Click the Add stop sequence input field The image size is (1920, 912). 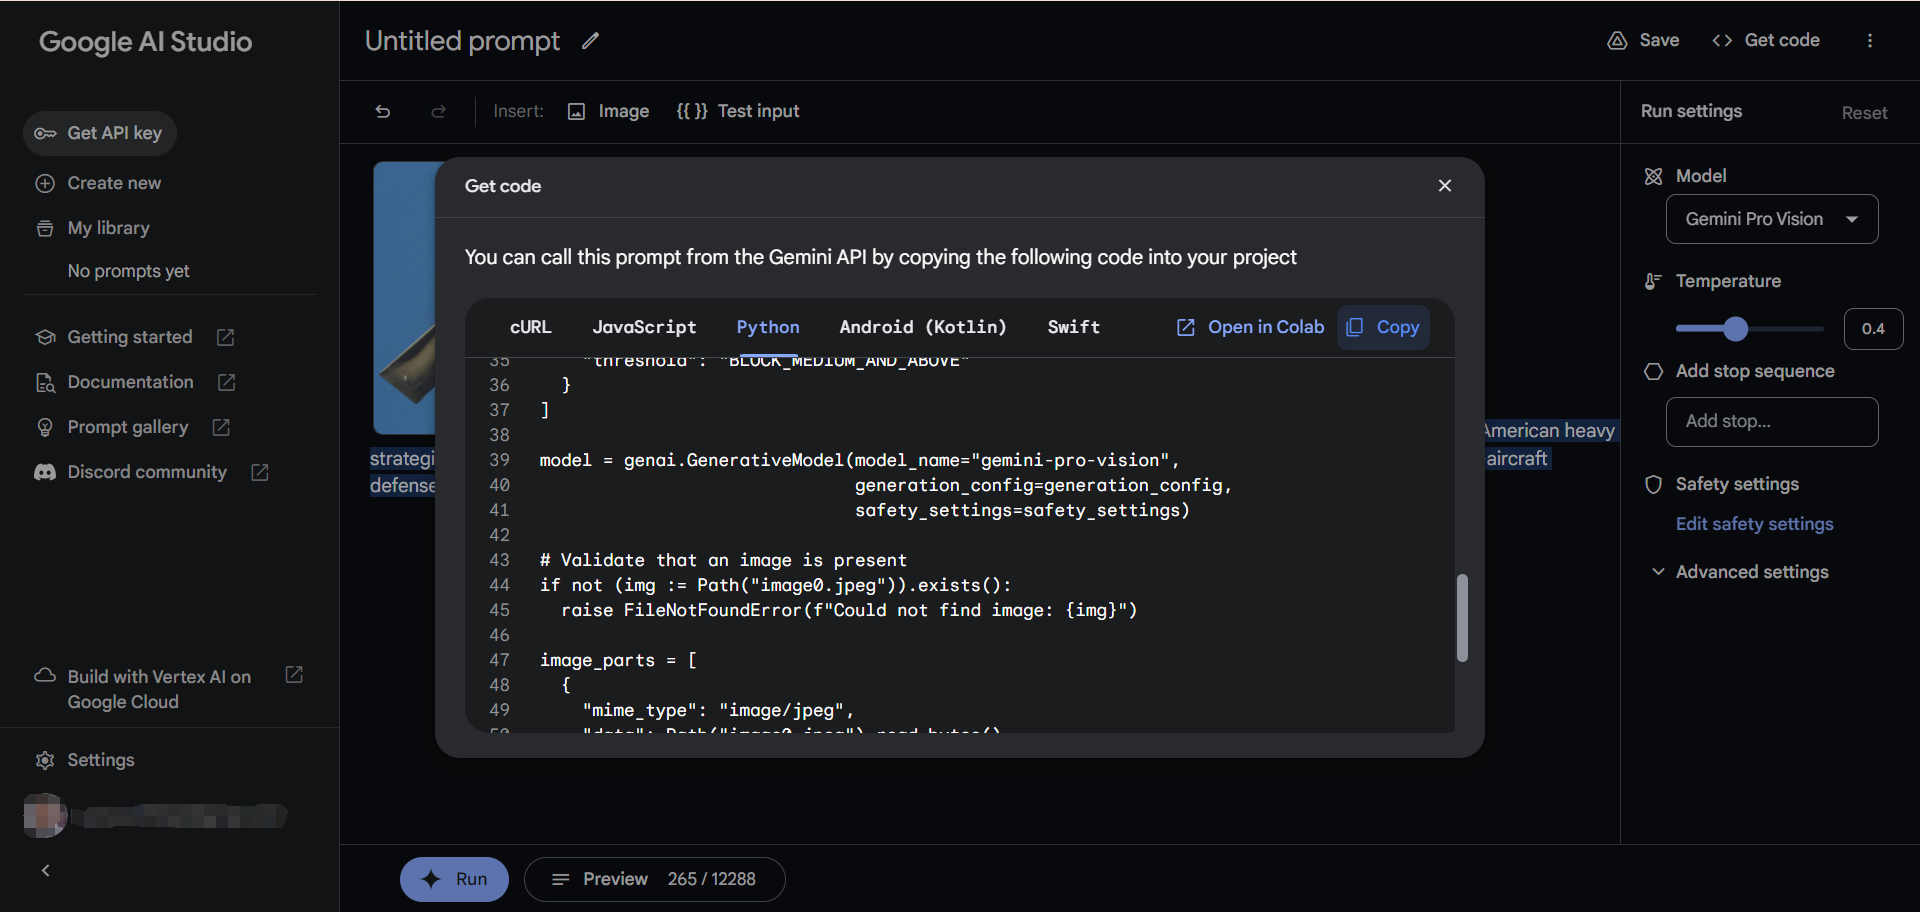click(1771, 421)
